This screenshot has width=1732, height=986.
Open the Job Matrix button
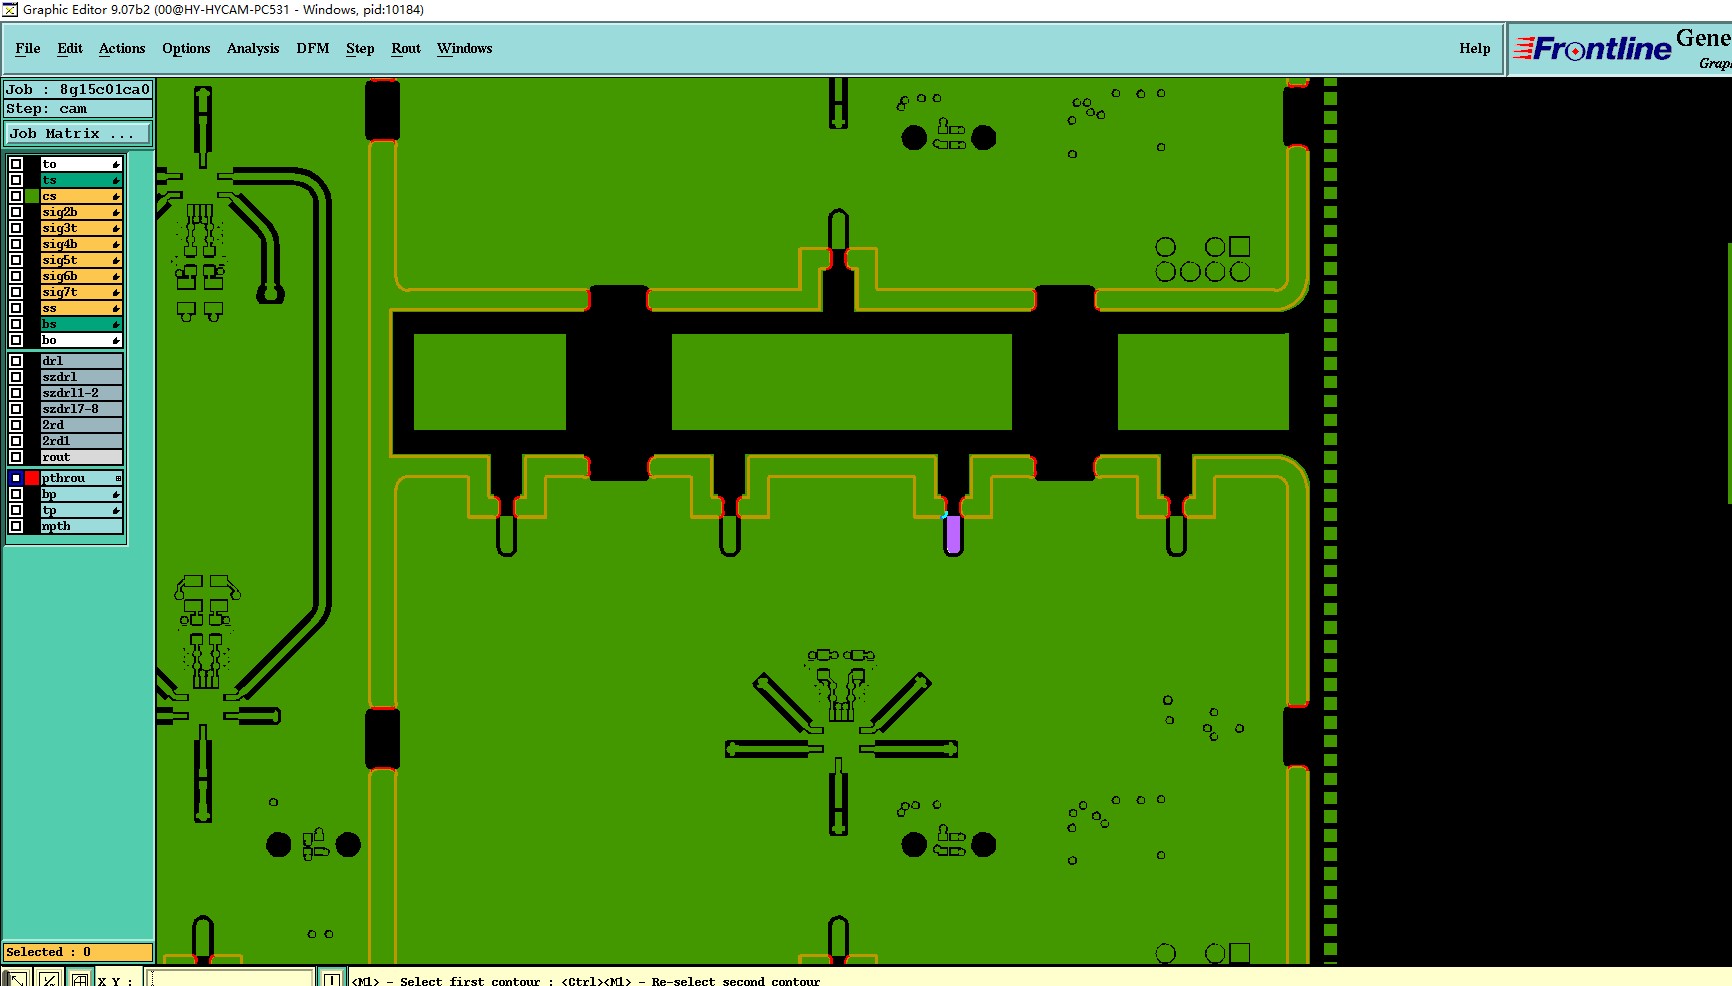coord(79,133)
